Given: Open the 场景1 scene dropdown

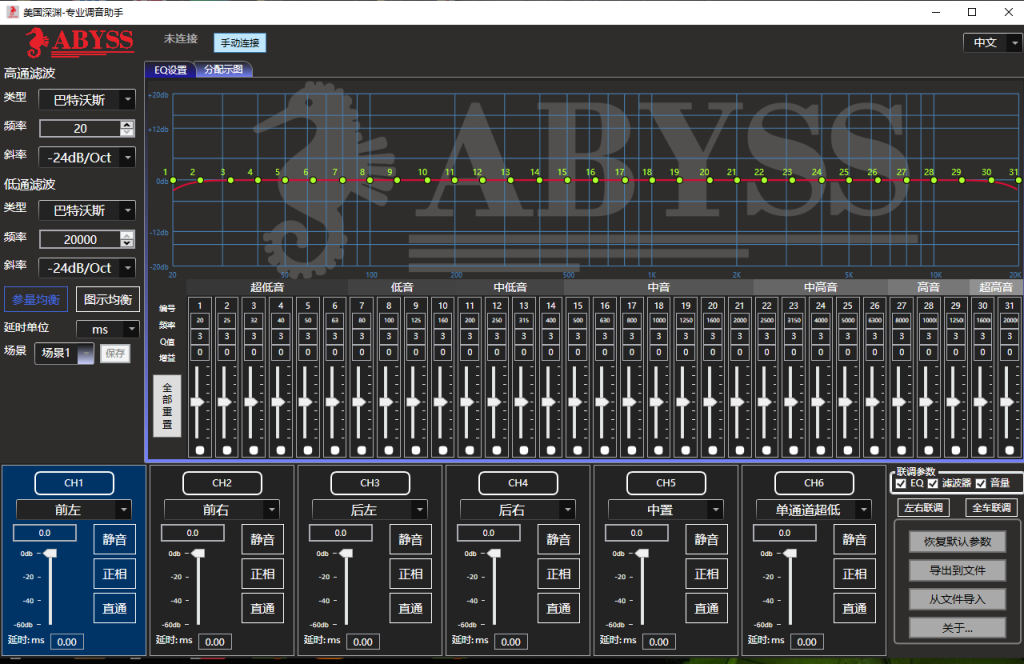Looking at the screenshot, I should point(64,353).
